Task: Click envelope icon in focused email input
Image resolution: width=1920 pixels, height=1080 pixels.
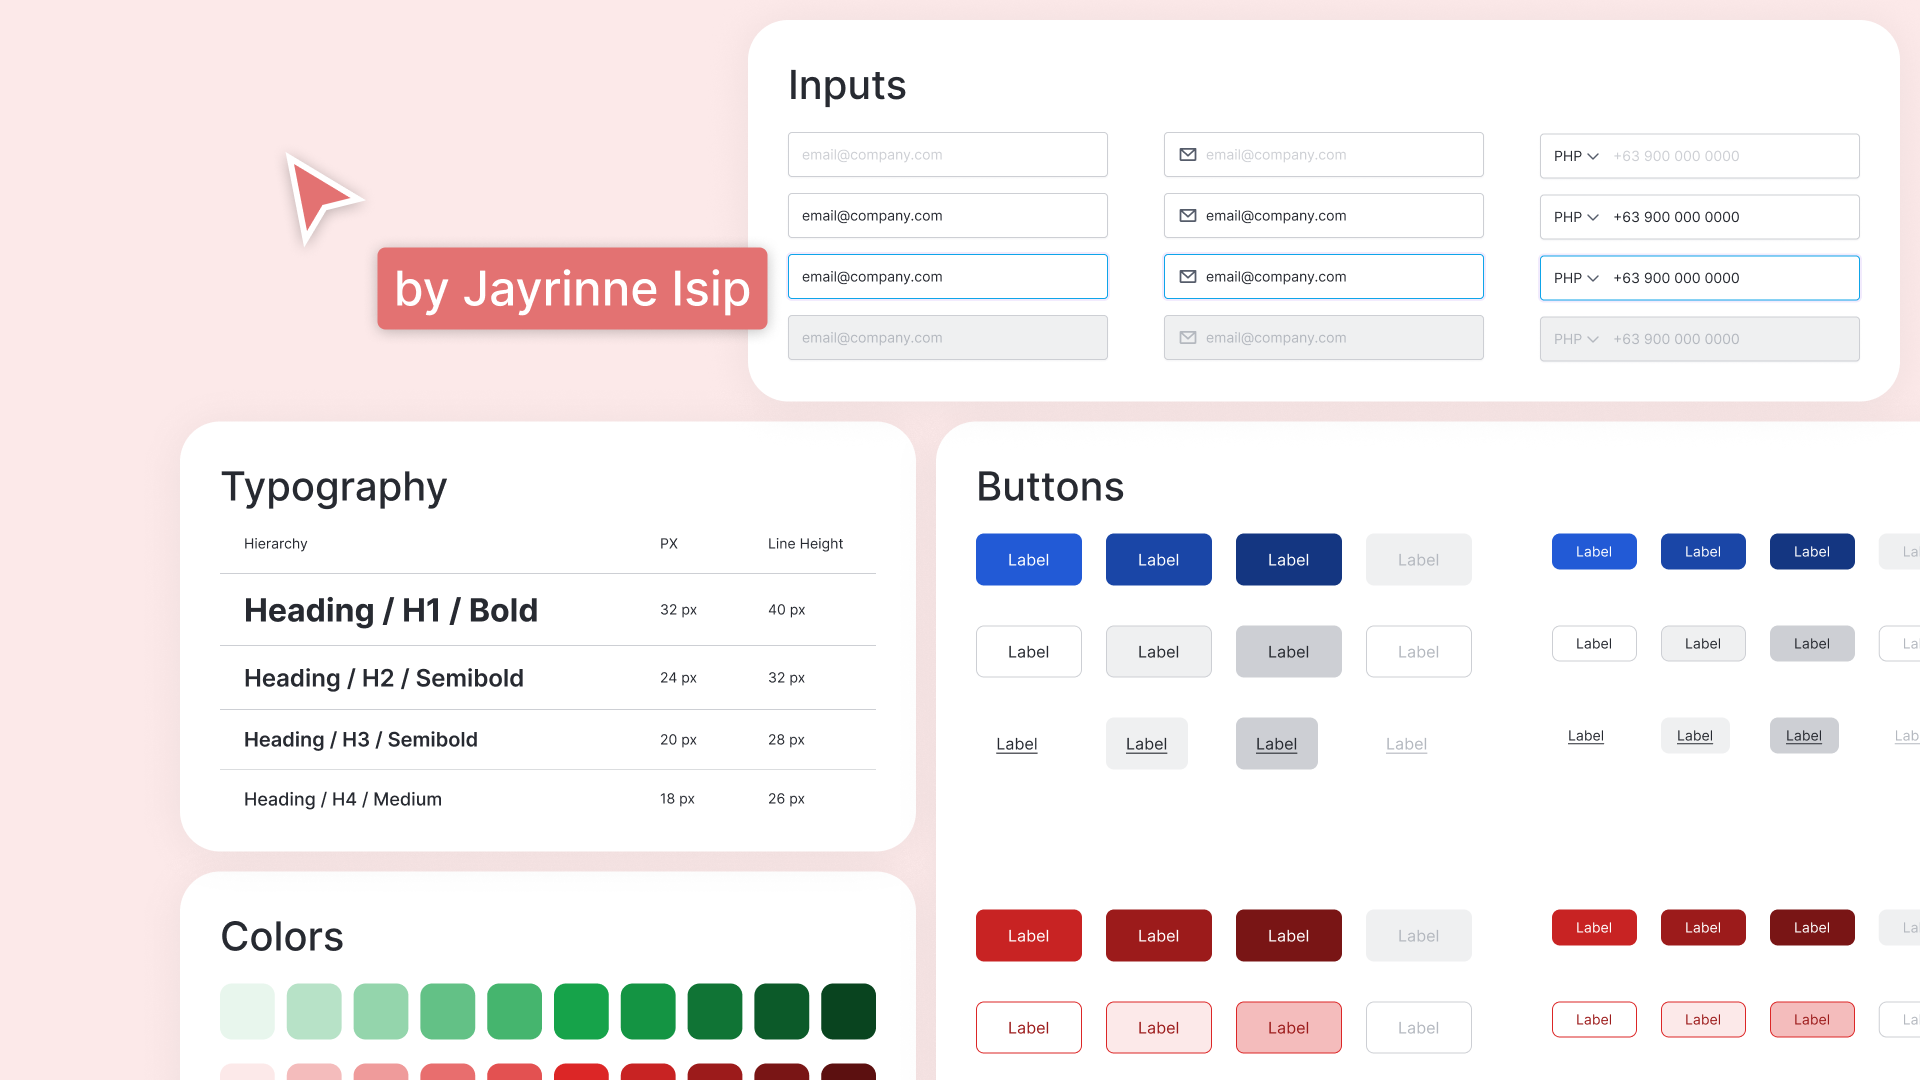Action: click(1188, 277)
